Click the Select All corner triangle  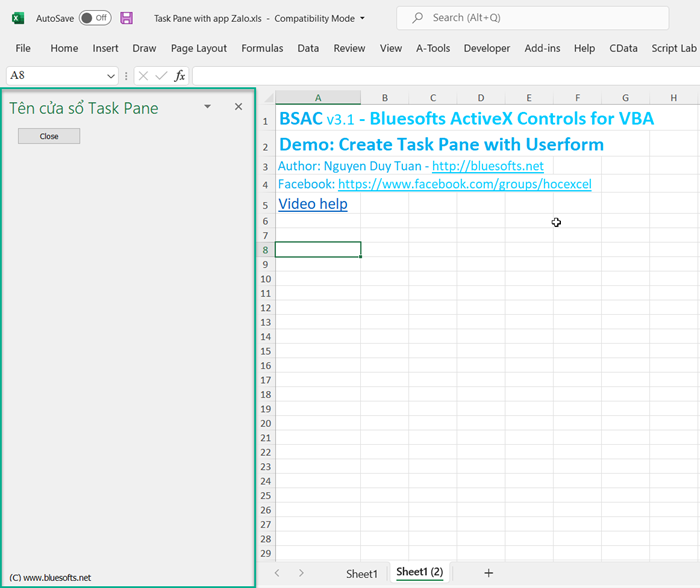click(269, 98)
